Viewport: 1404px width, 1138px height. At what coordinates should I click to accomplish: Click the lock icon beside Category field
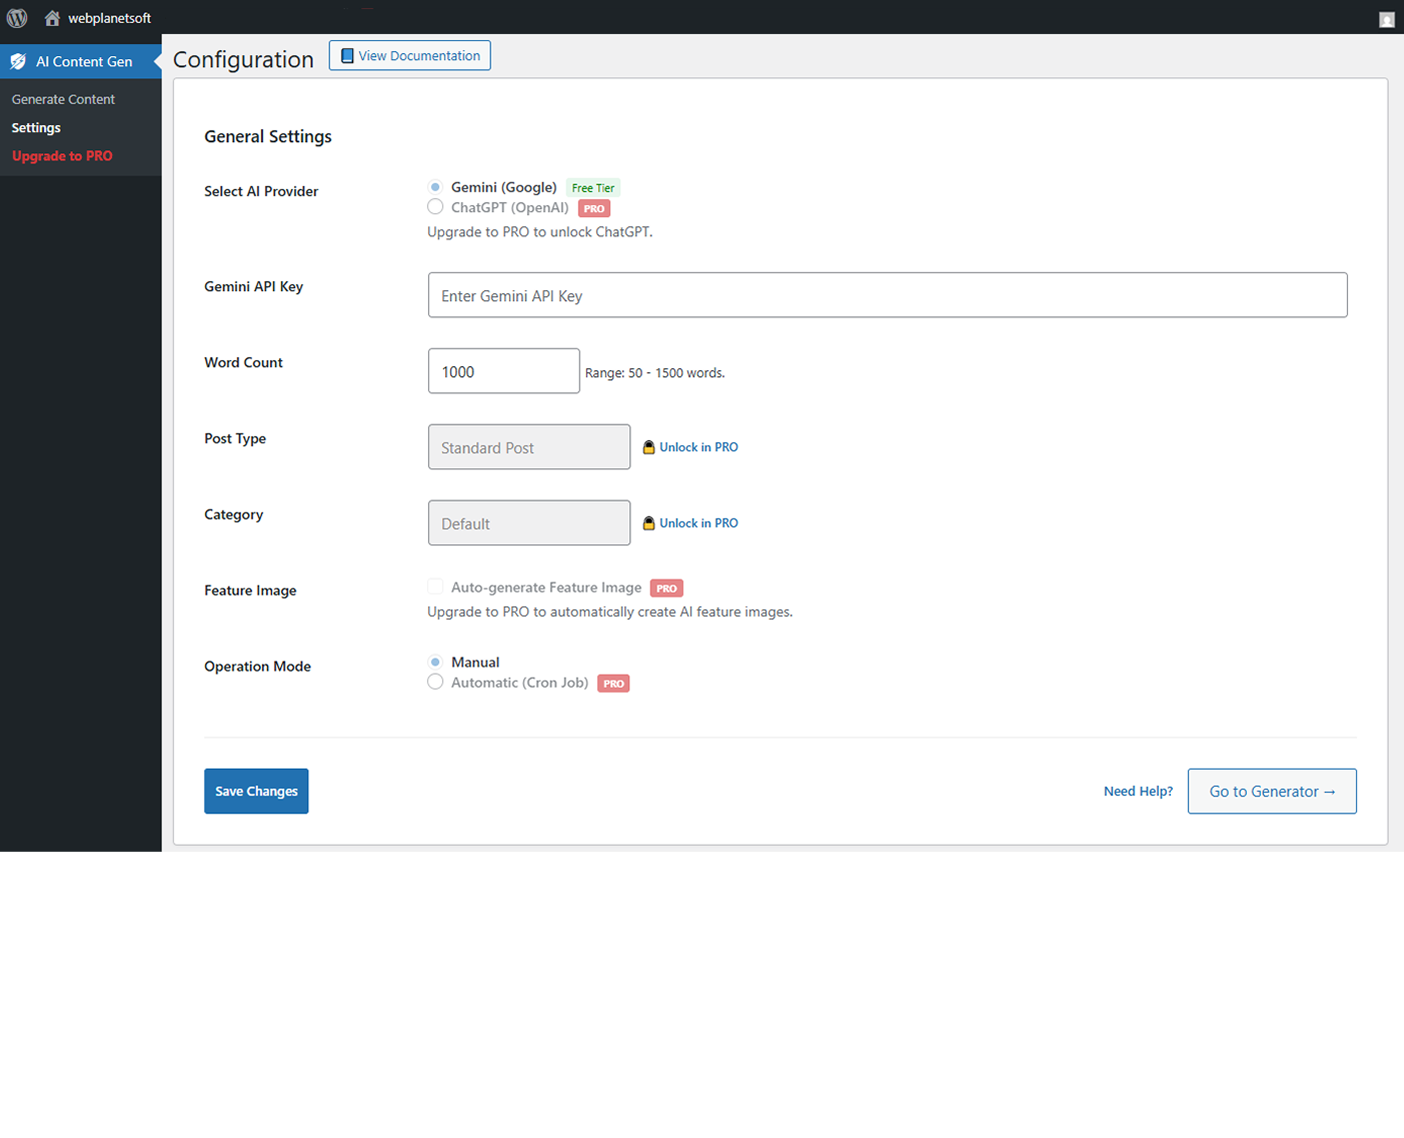click(649, 523)
